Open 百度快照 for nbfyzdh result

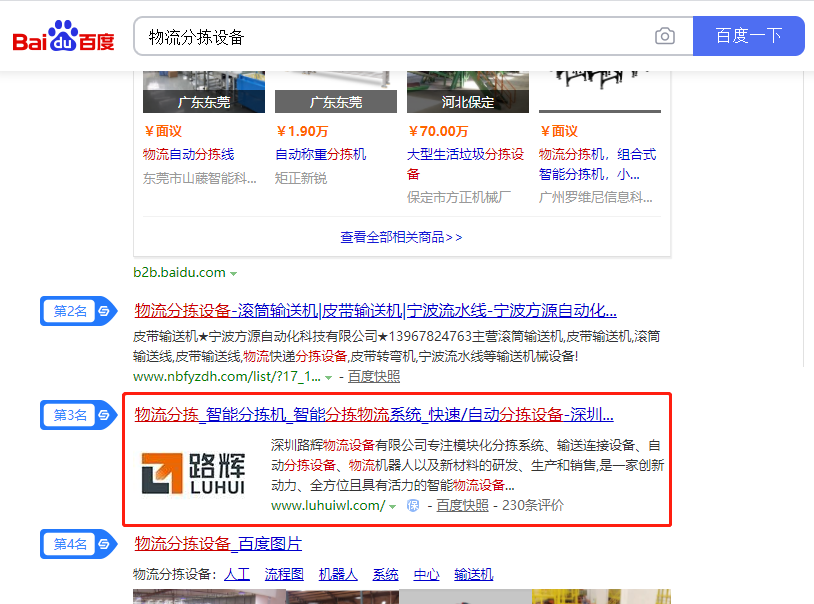374,377
